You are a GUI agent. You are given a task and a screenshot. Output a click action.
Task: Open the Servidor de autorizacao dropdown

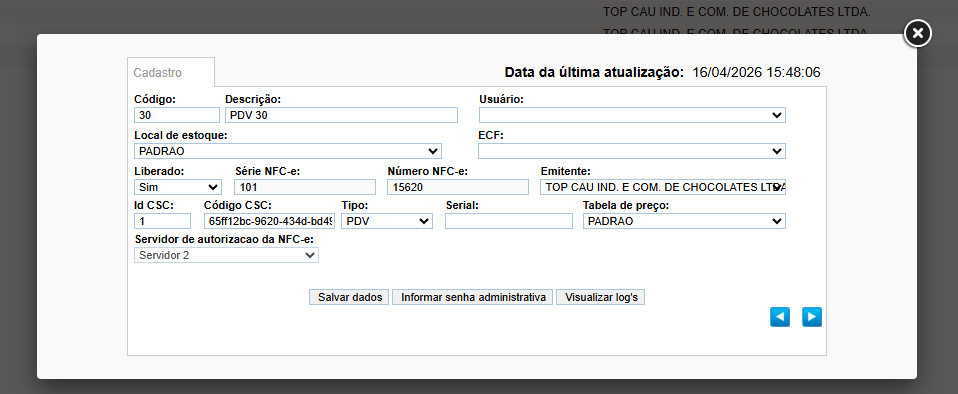[226, 255]
